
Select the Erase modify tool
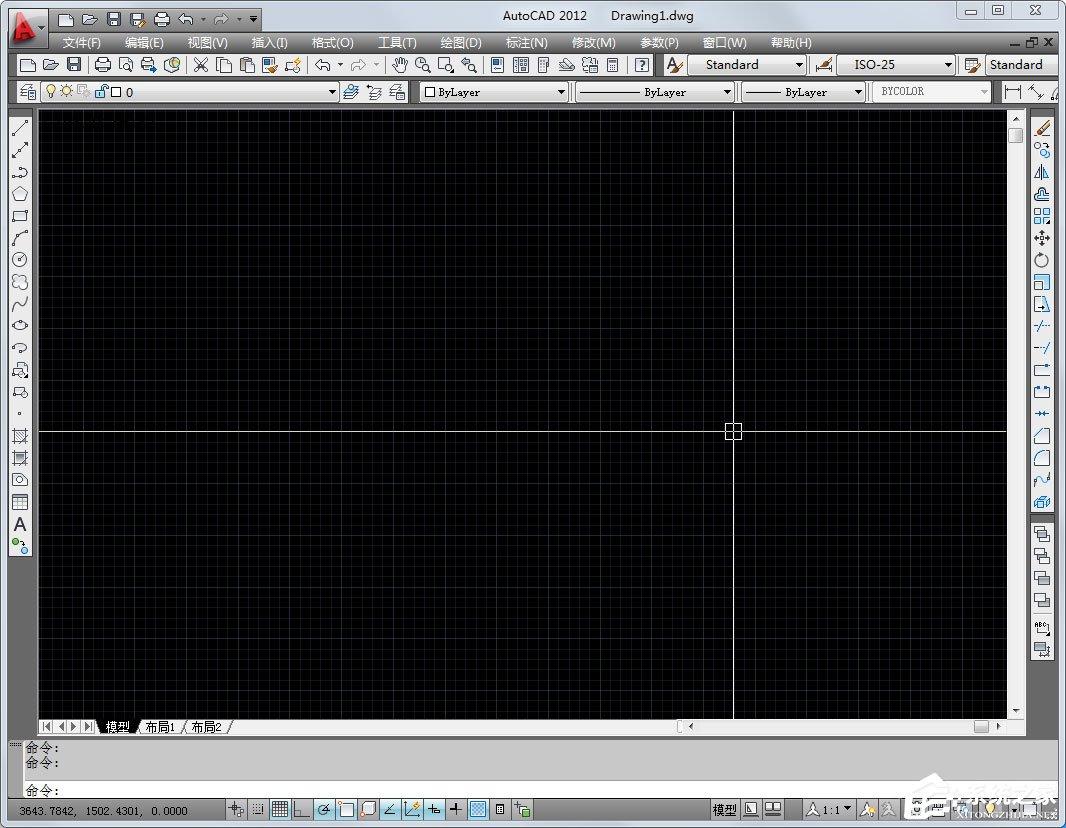1042,127
